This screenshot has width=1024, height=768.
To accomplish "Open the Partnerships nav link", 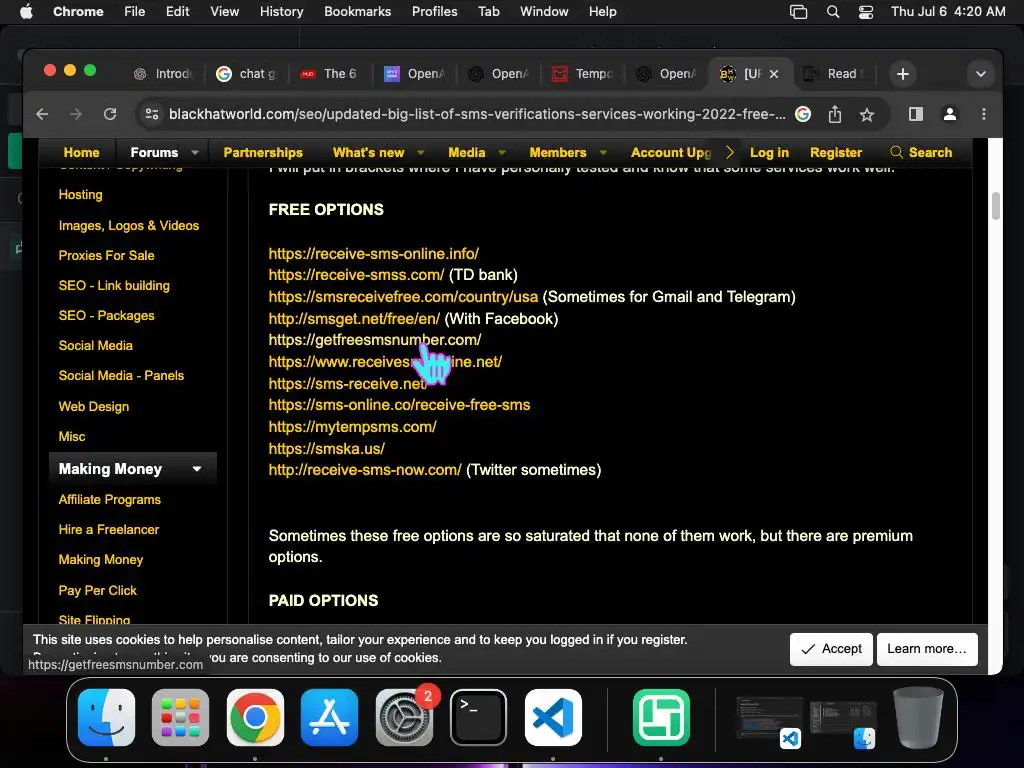I will pyautogui.click(x=263, y=152).
